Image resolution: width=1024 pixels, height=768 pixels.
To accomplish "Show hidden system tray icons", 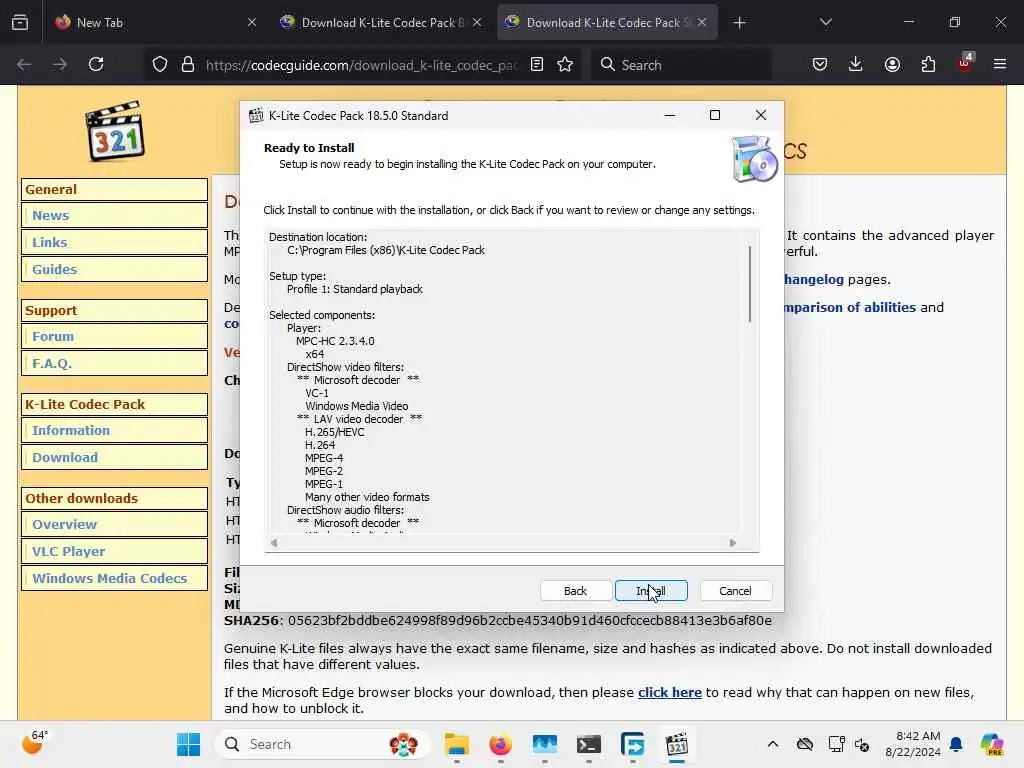I will coord(773,744).
